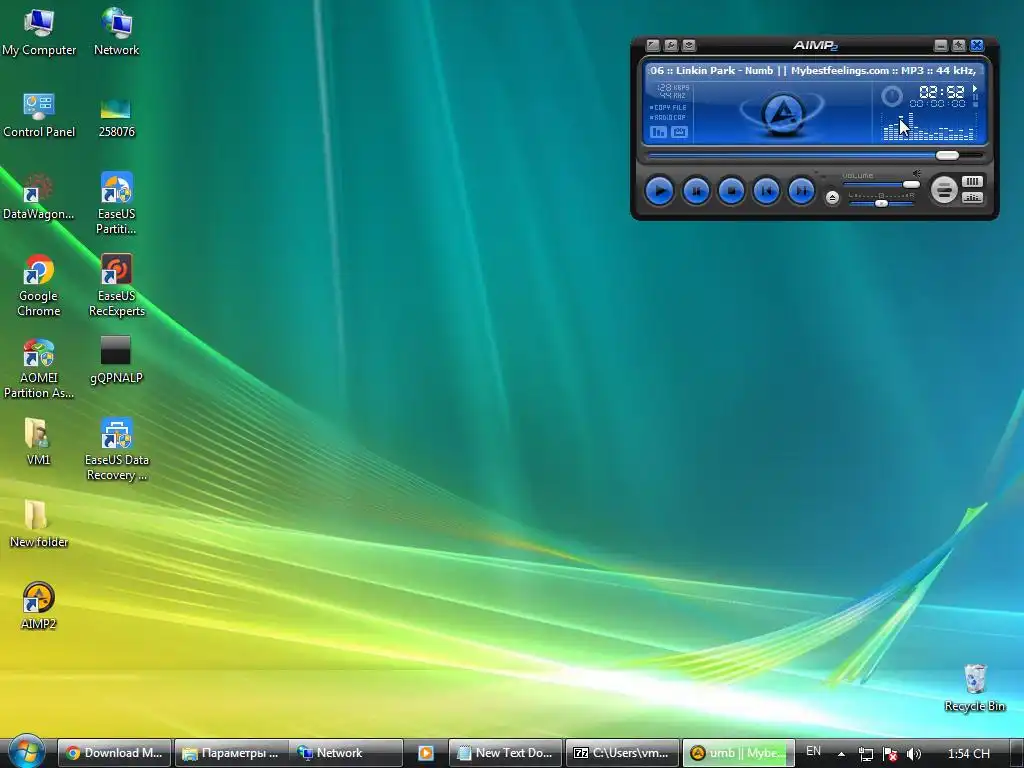Image resolution: width=1024 pixels, height=768 pixels.
Task: Select the Control Panel desktop icon
Action: point(39,115)
